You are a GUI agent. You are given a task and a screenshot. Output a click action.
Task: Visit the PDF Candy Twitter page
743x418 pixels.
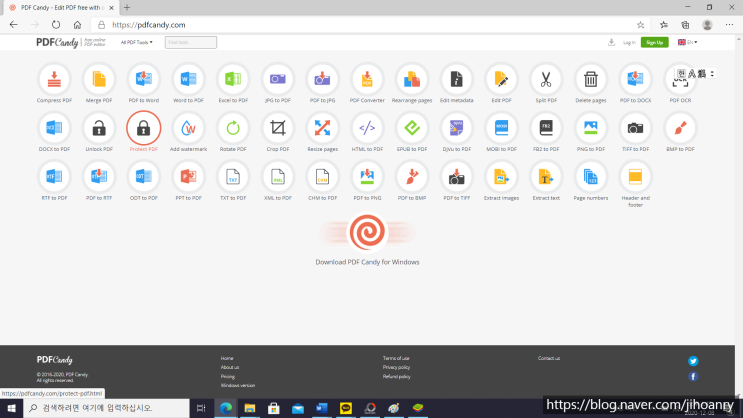[x=693, y=361]
